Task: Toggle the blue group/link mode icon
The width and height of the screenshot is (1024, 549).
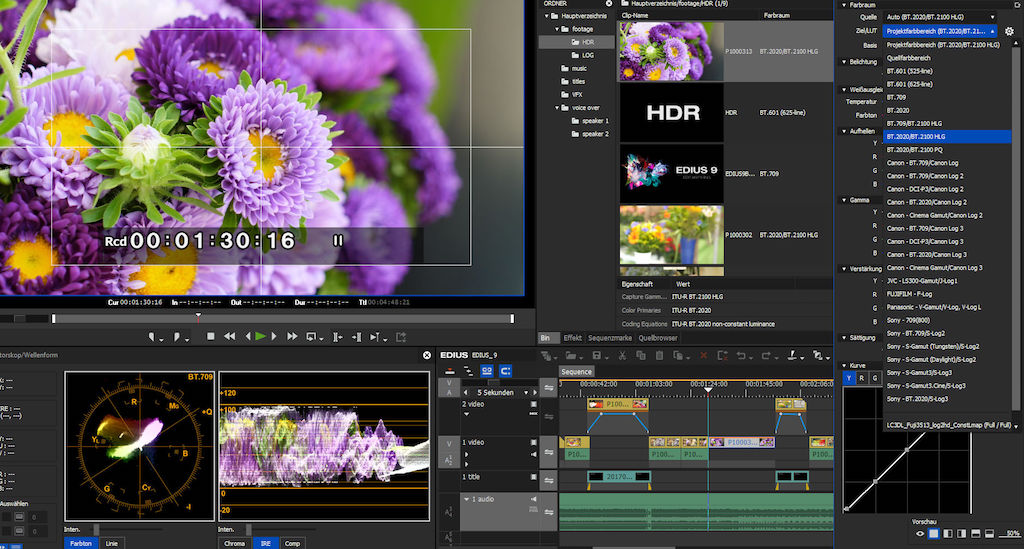Action: click(x=487, y=371)
